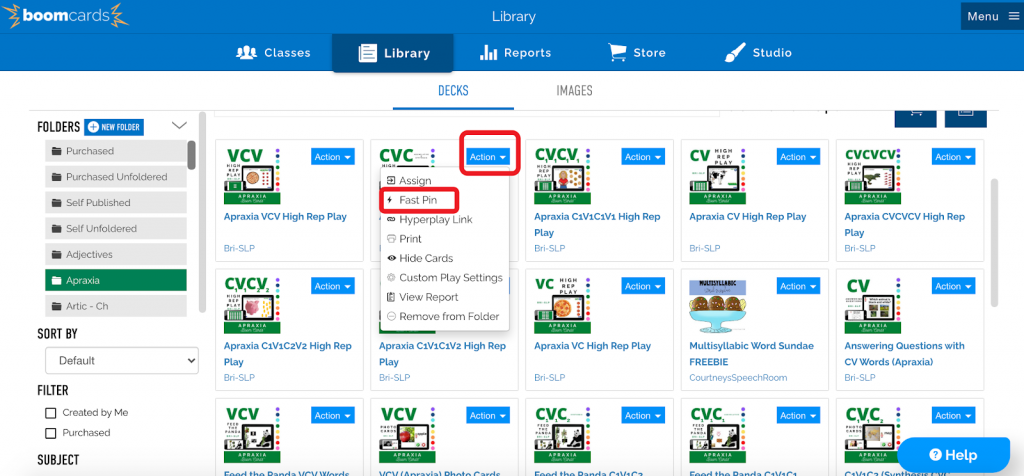1024x476 pixels.
Task: Open the Apraxia VC High Rep Play link
Action: pos(592,346)
